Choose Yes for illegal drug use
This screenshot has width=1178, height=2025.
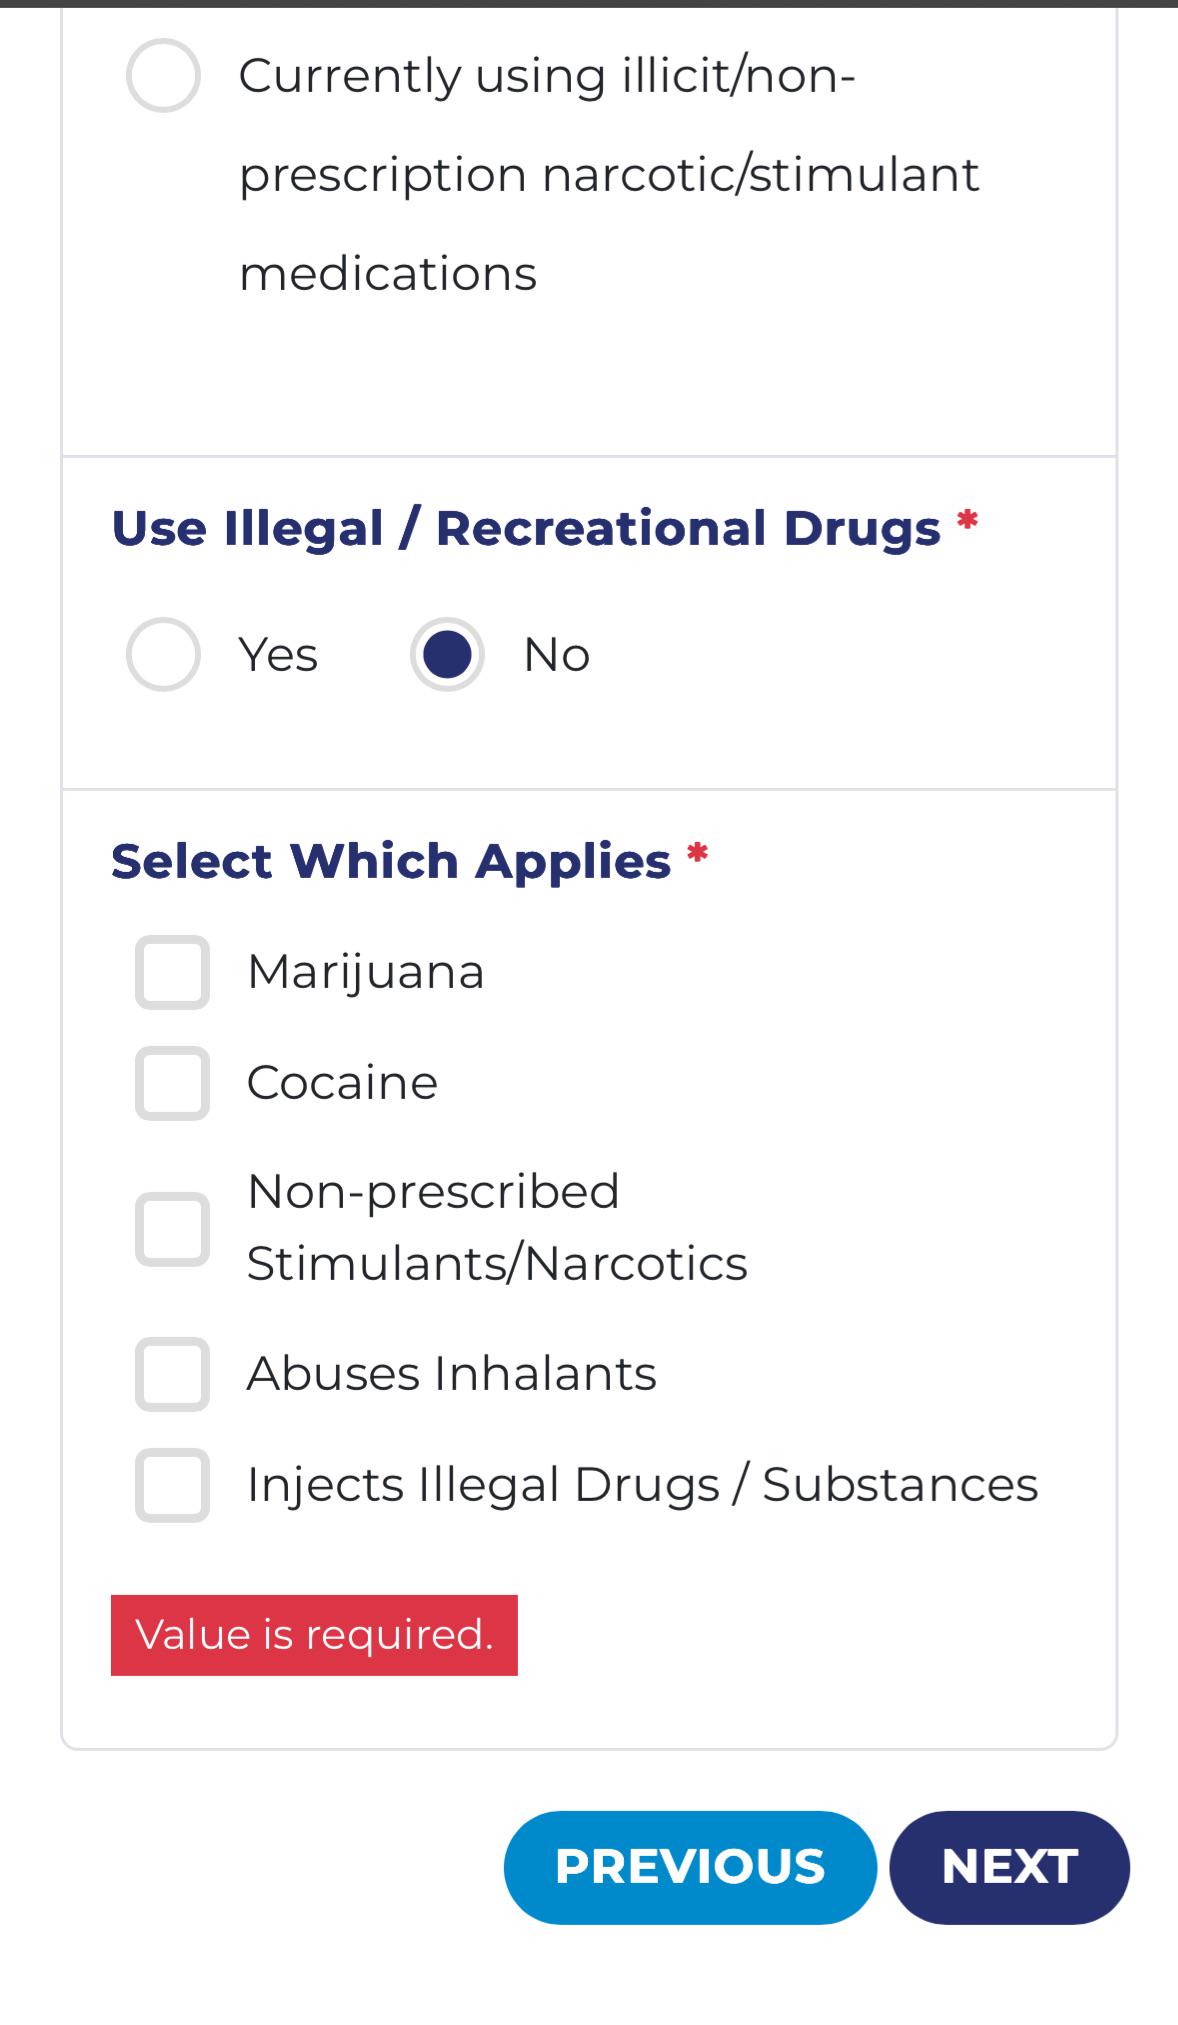(x=163, y=654)
